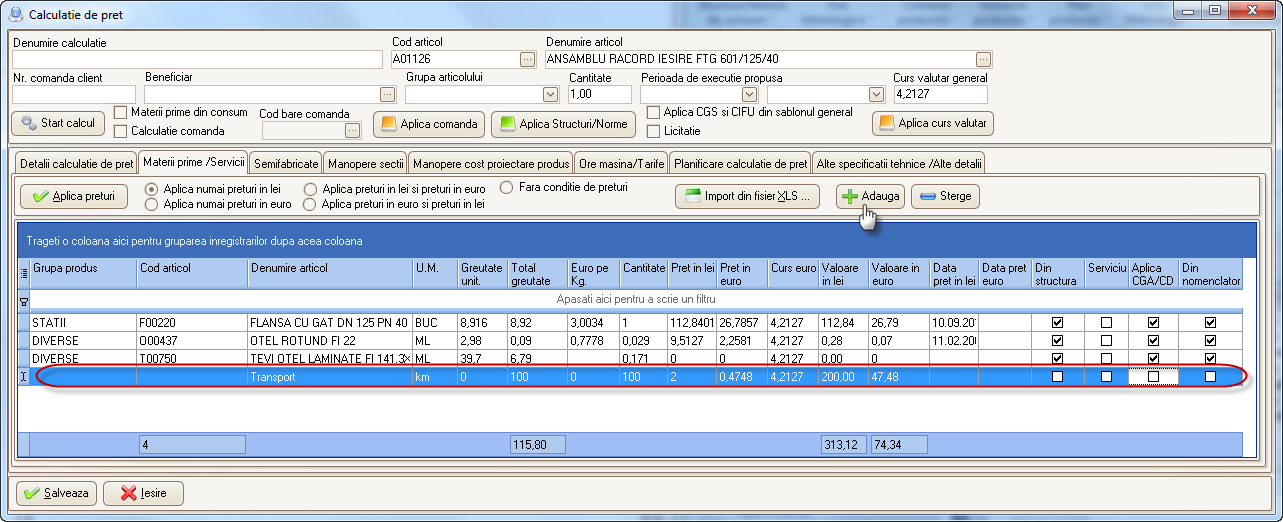This screenshot has height=522, width=1283.
Task: Click the Adauga button
Action: pyautogui.click(x=869, y=197)
